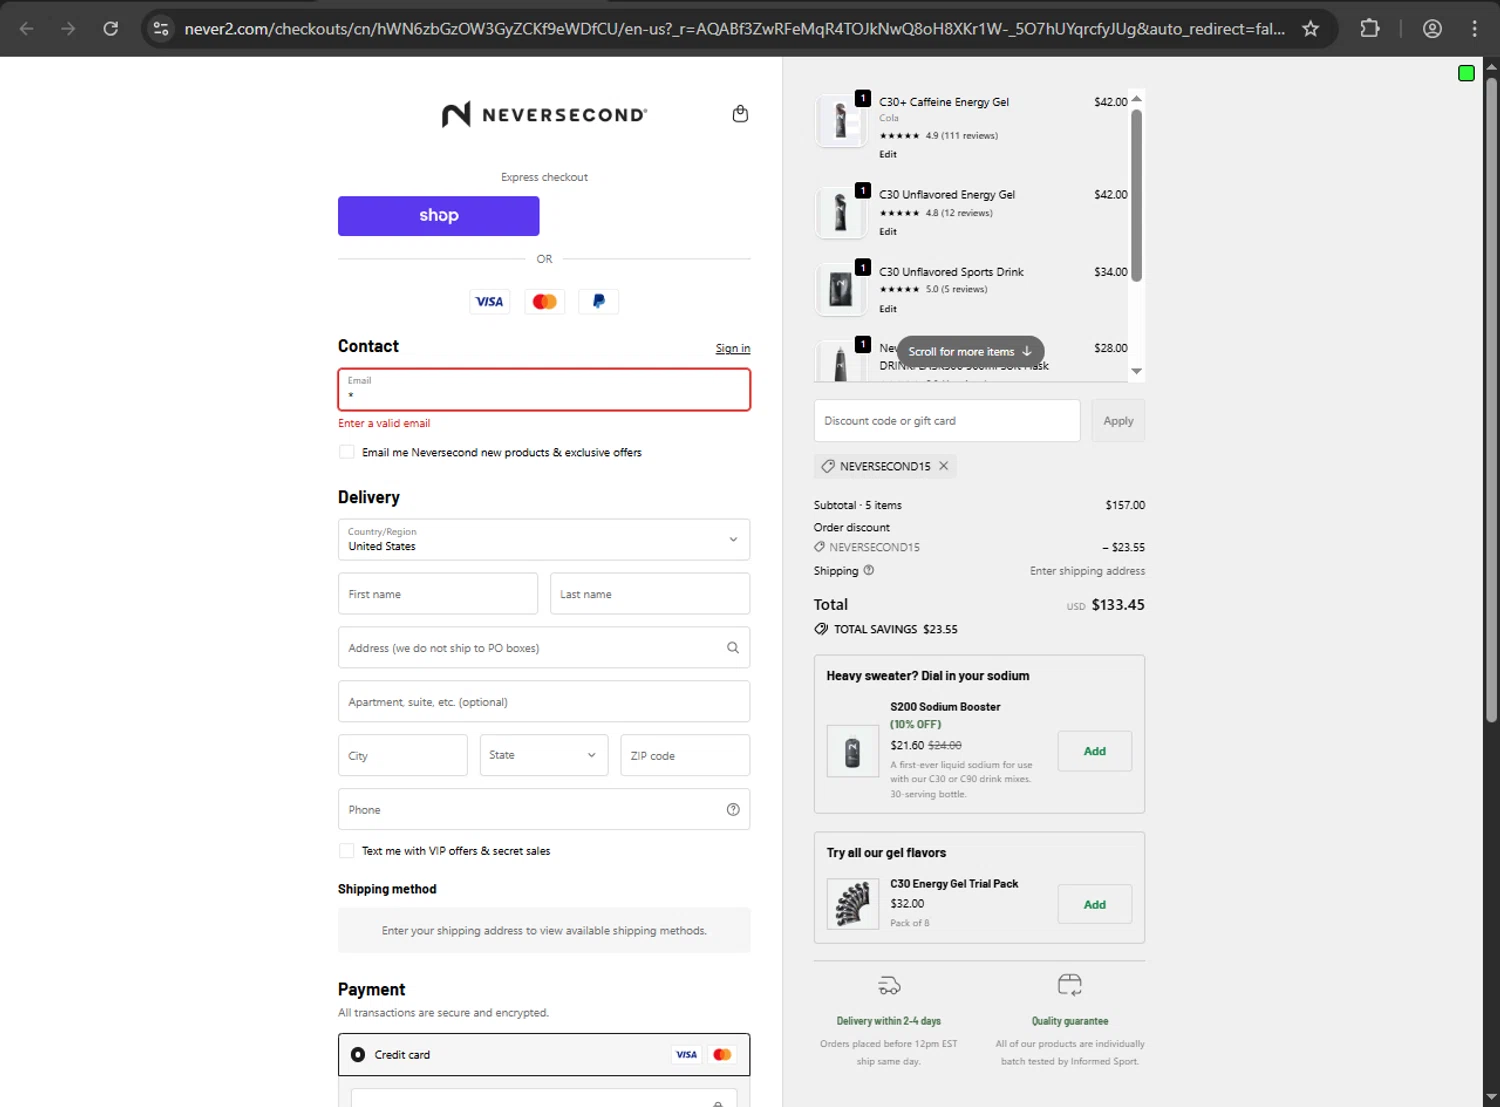Click the 'Enter a valid email' error text
Screen dimensions: 1500x1107
pyautogui.click(x=384, y=423)
